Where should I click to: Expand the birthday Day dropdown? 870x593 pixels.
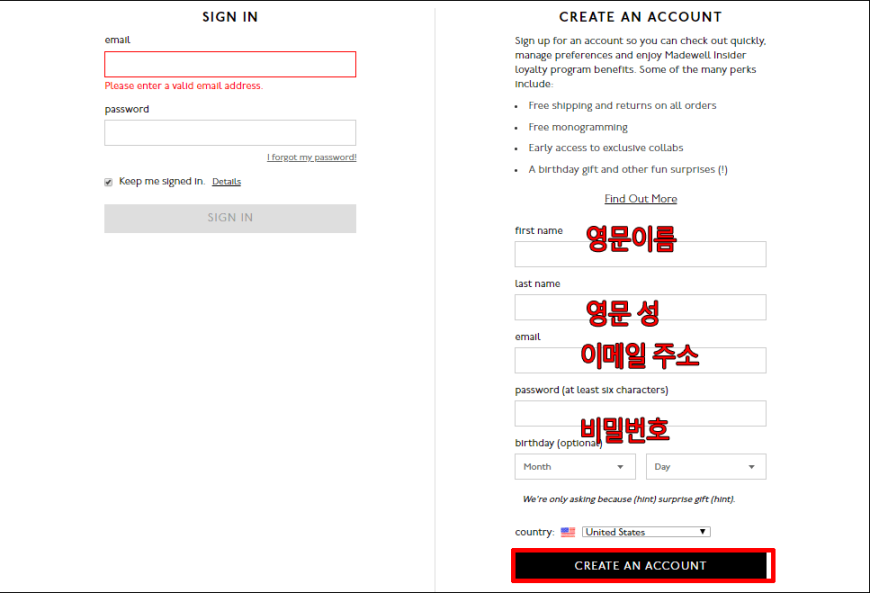click(x=706, y=467)
